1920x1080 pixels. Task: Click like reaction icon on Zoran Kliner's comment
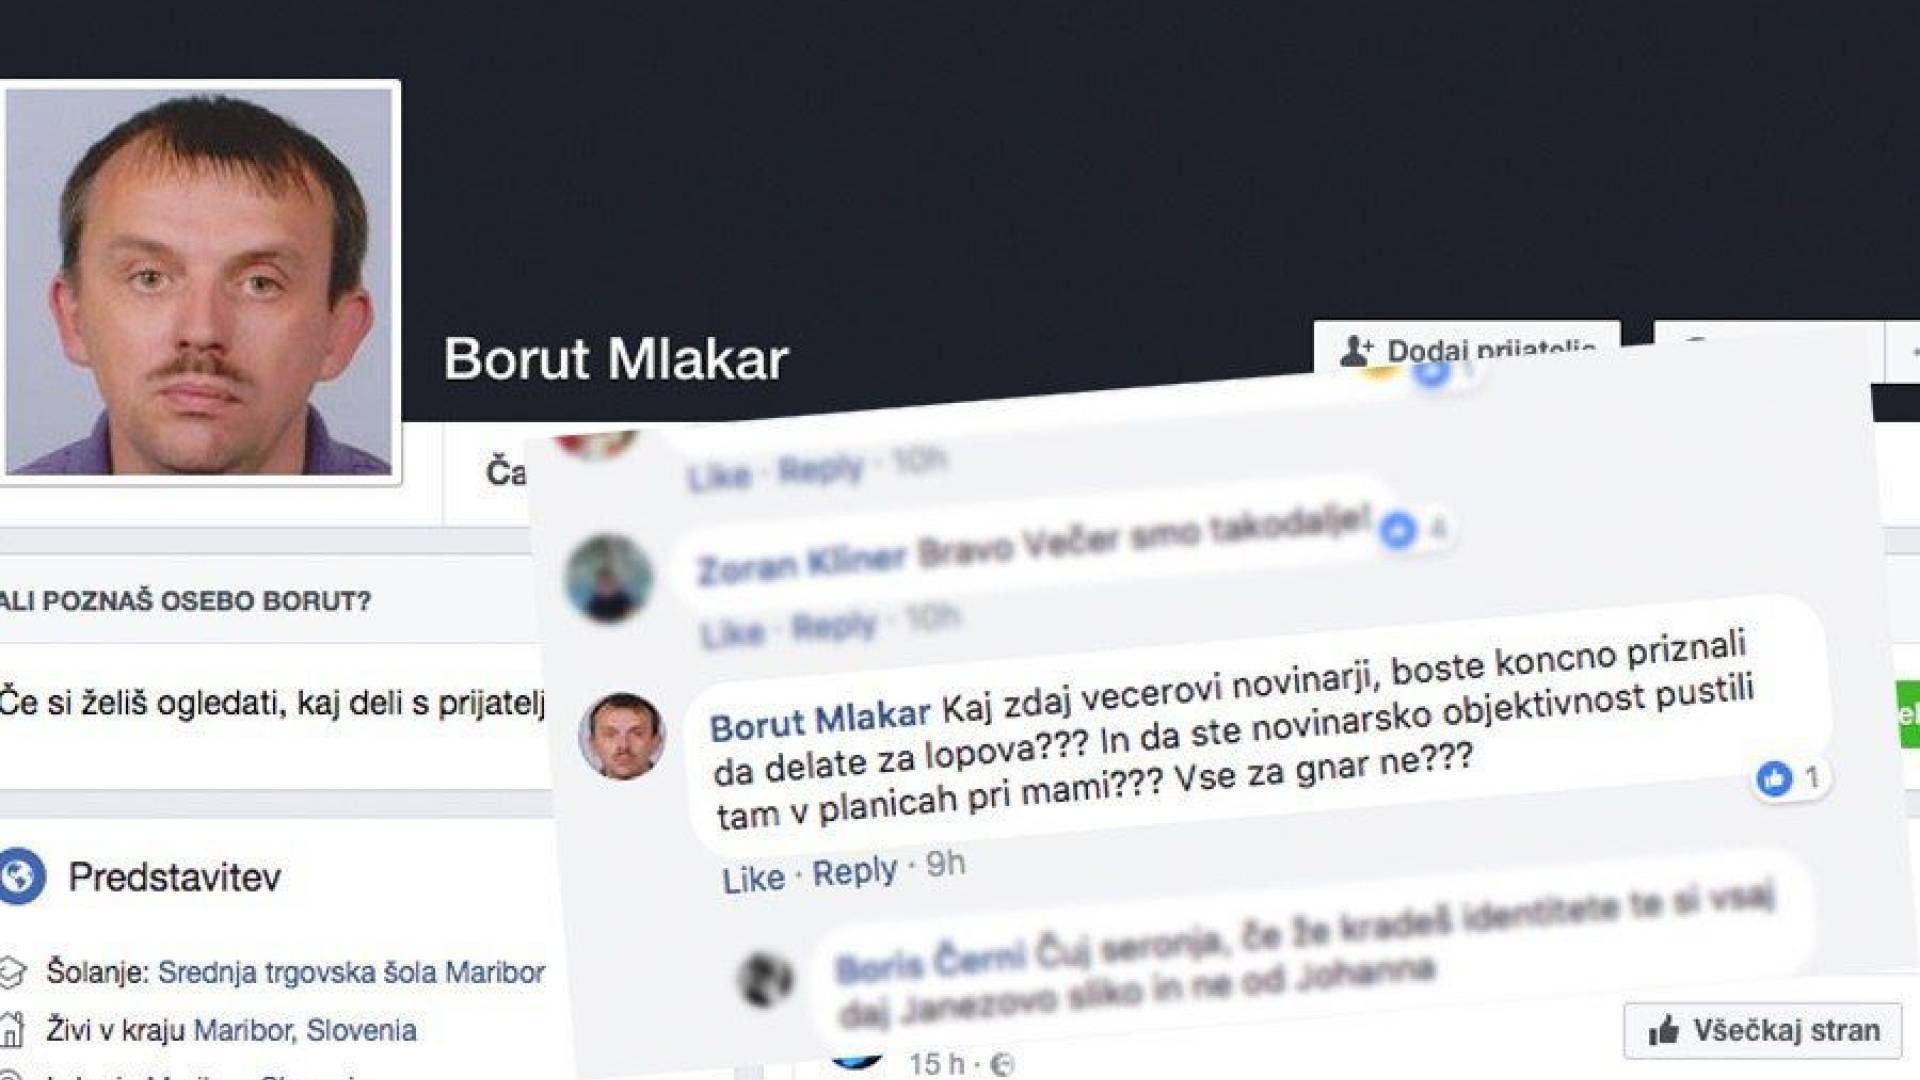pos(1397,530)
